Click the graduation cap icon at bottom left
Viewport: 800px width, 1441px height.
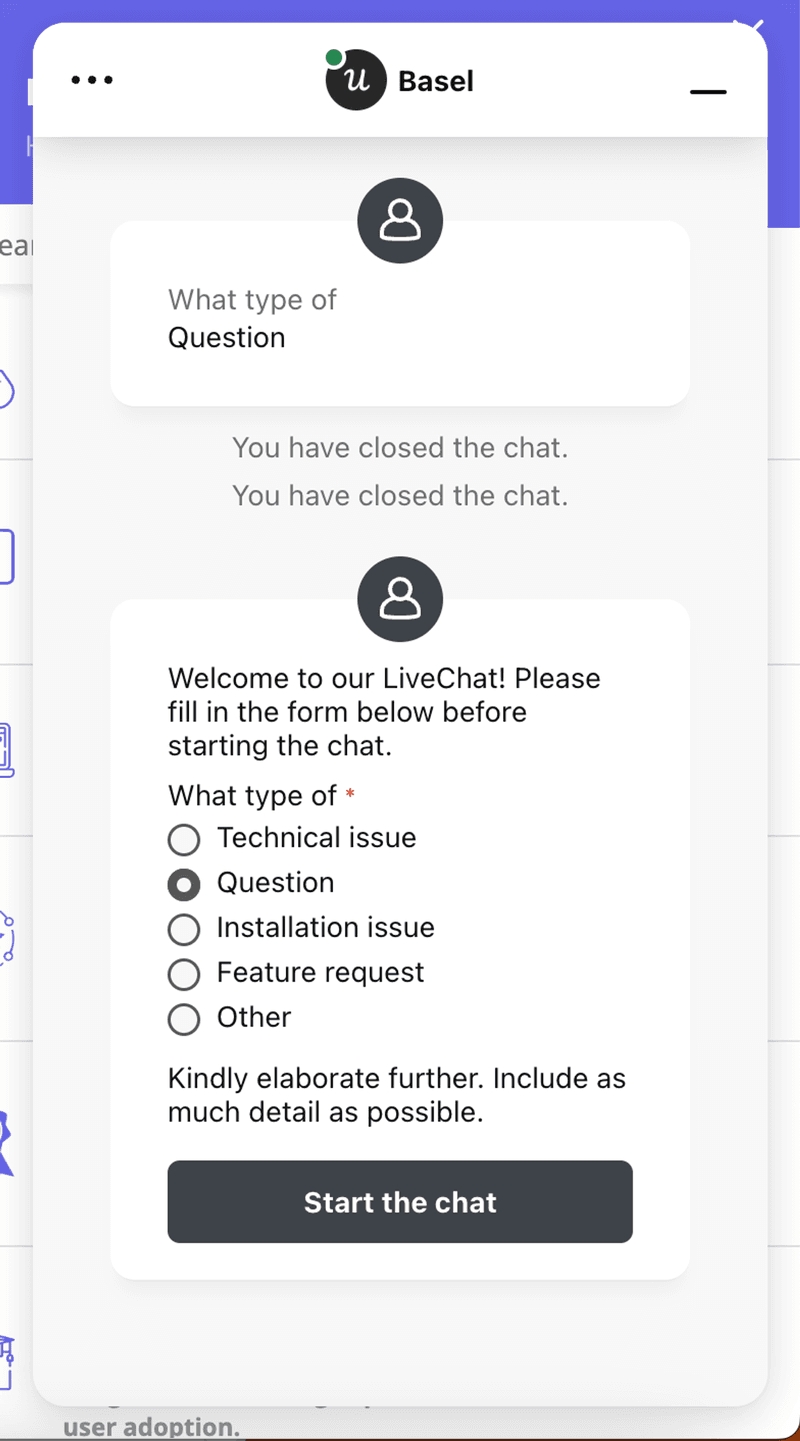[x=7, y=1360]
